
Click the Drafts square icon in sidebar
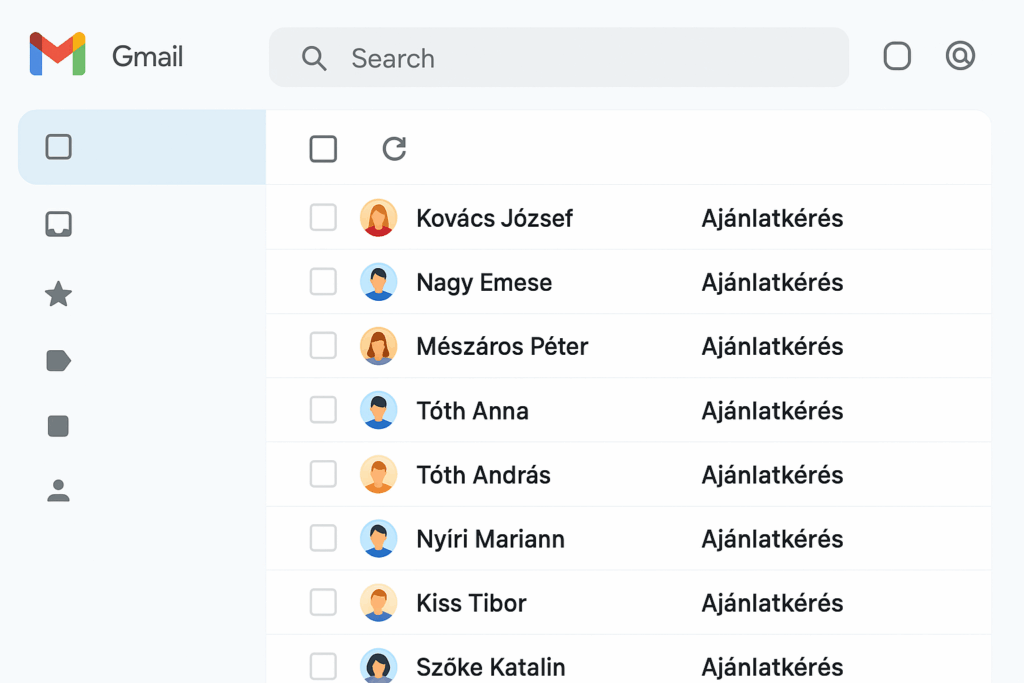(58, 425)
